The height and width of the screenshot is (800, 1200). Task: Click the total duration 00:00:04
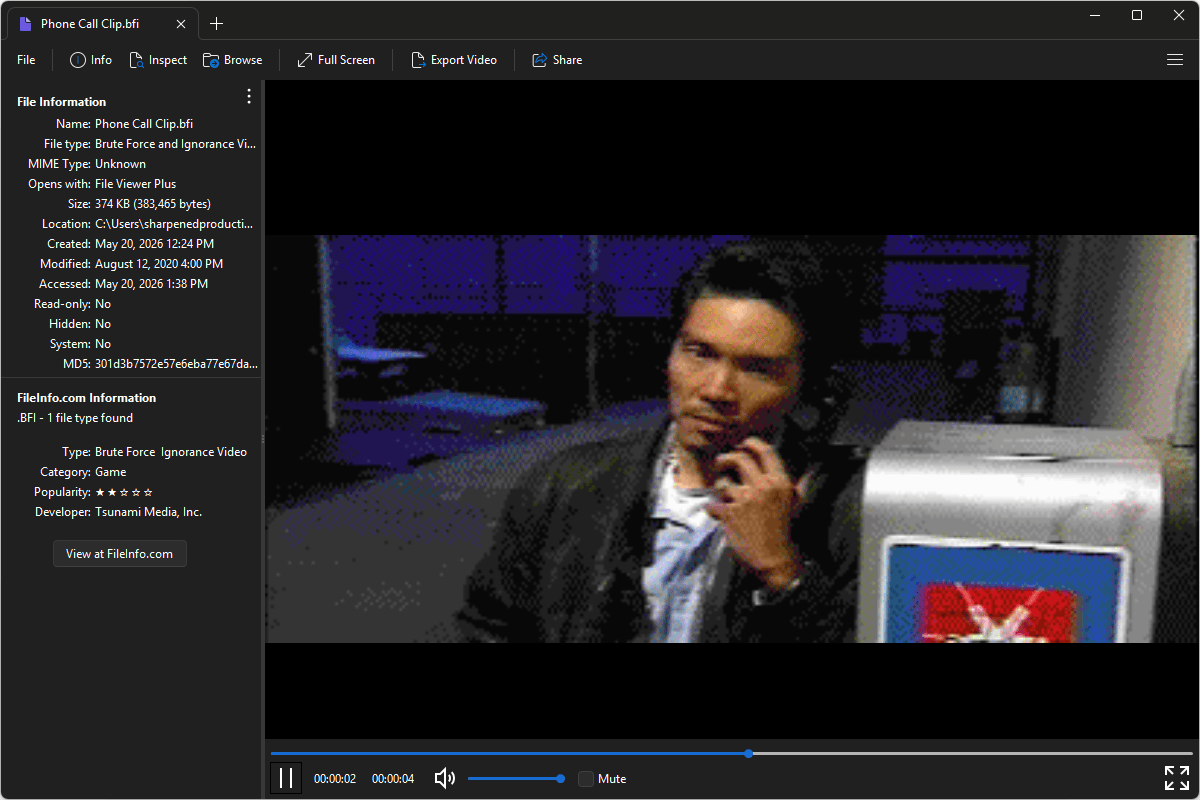(x=393, y=778)
